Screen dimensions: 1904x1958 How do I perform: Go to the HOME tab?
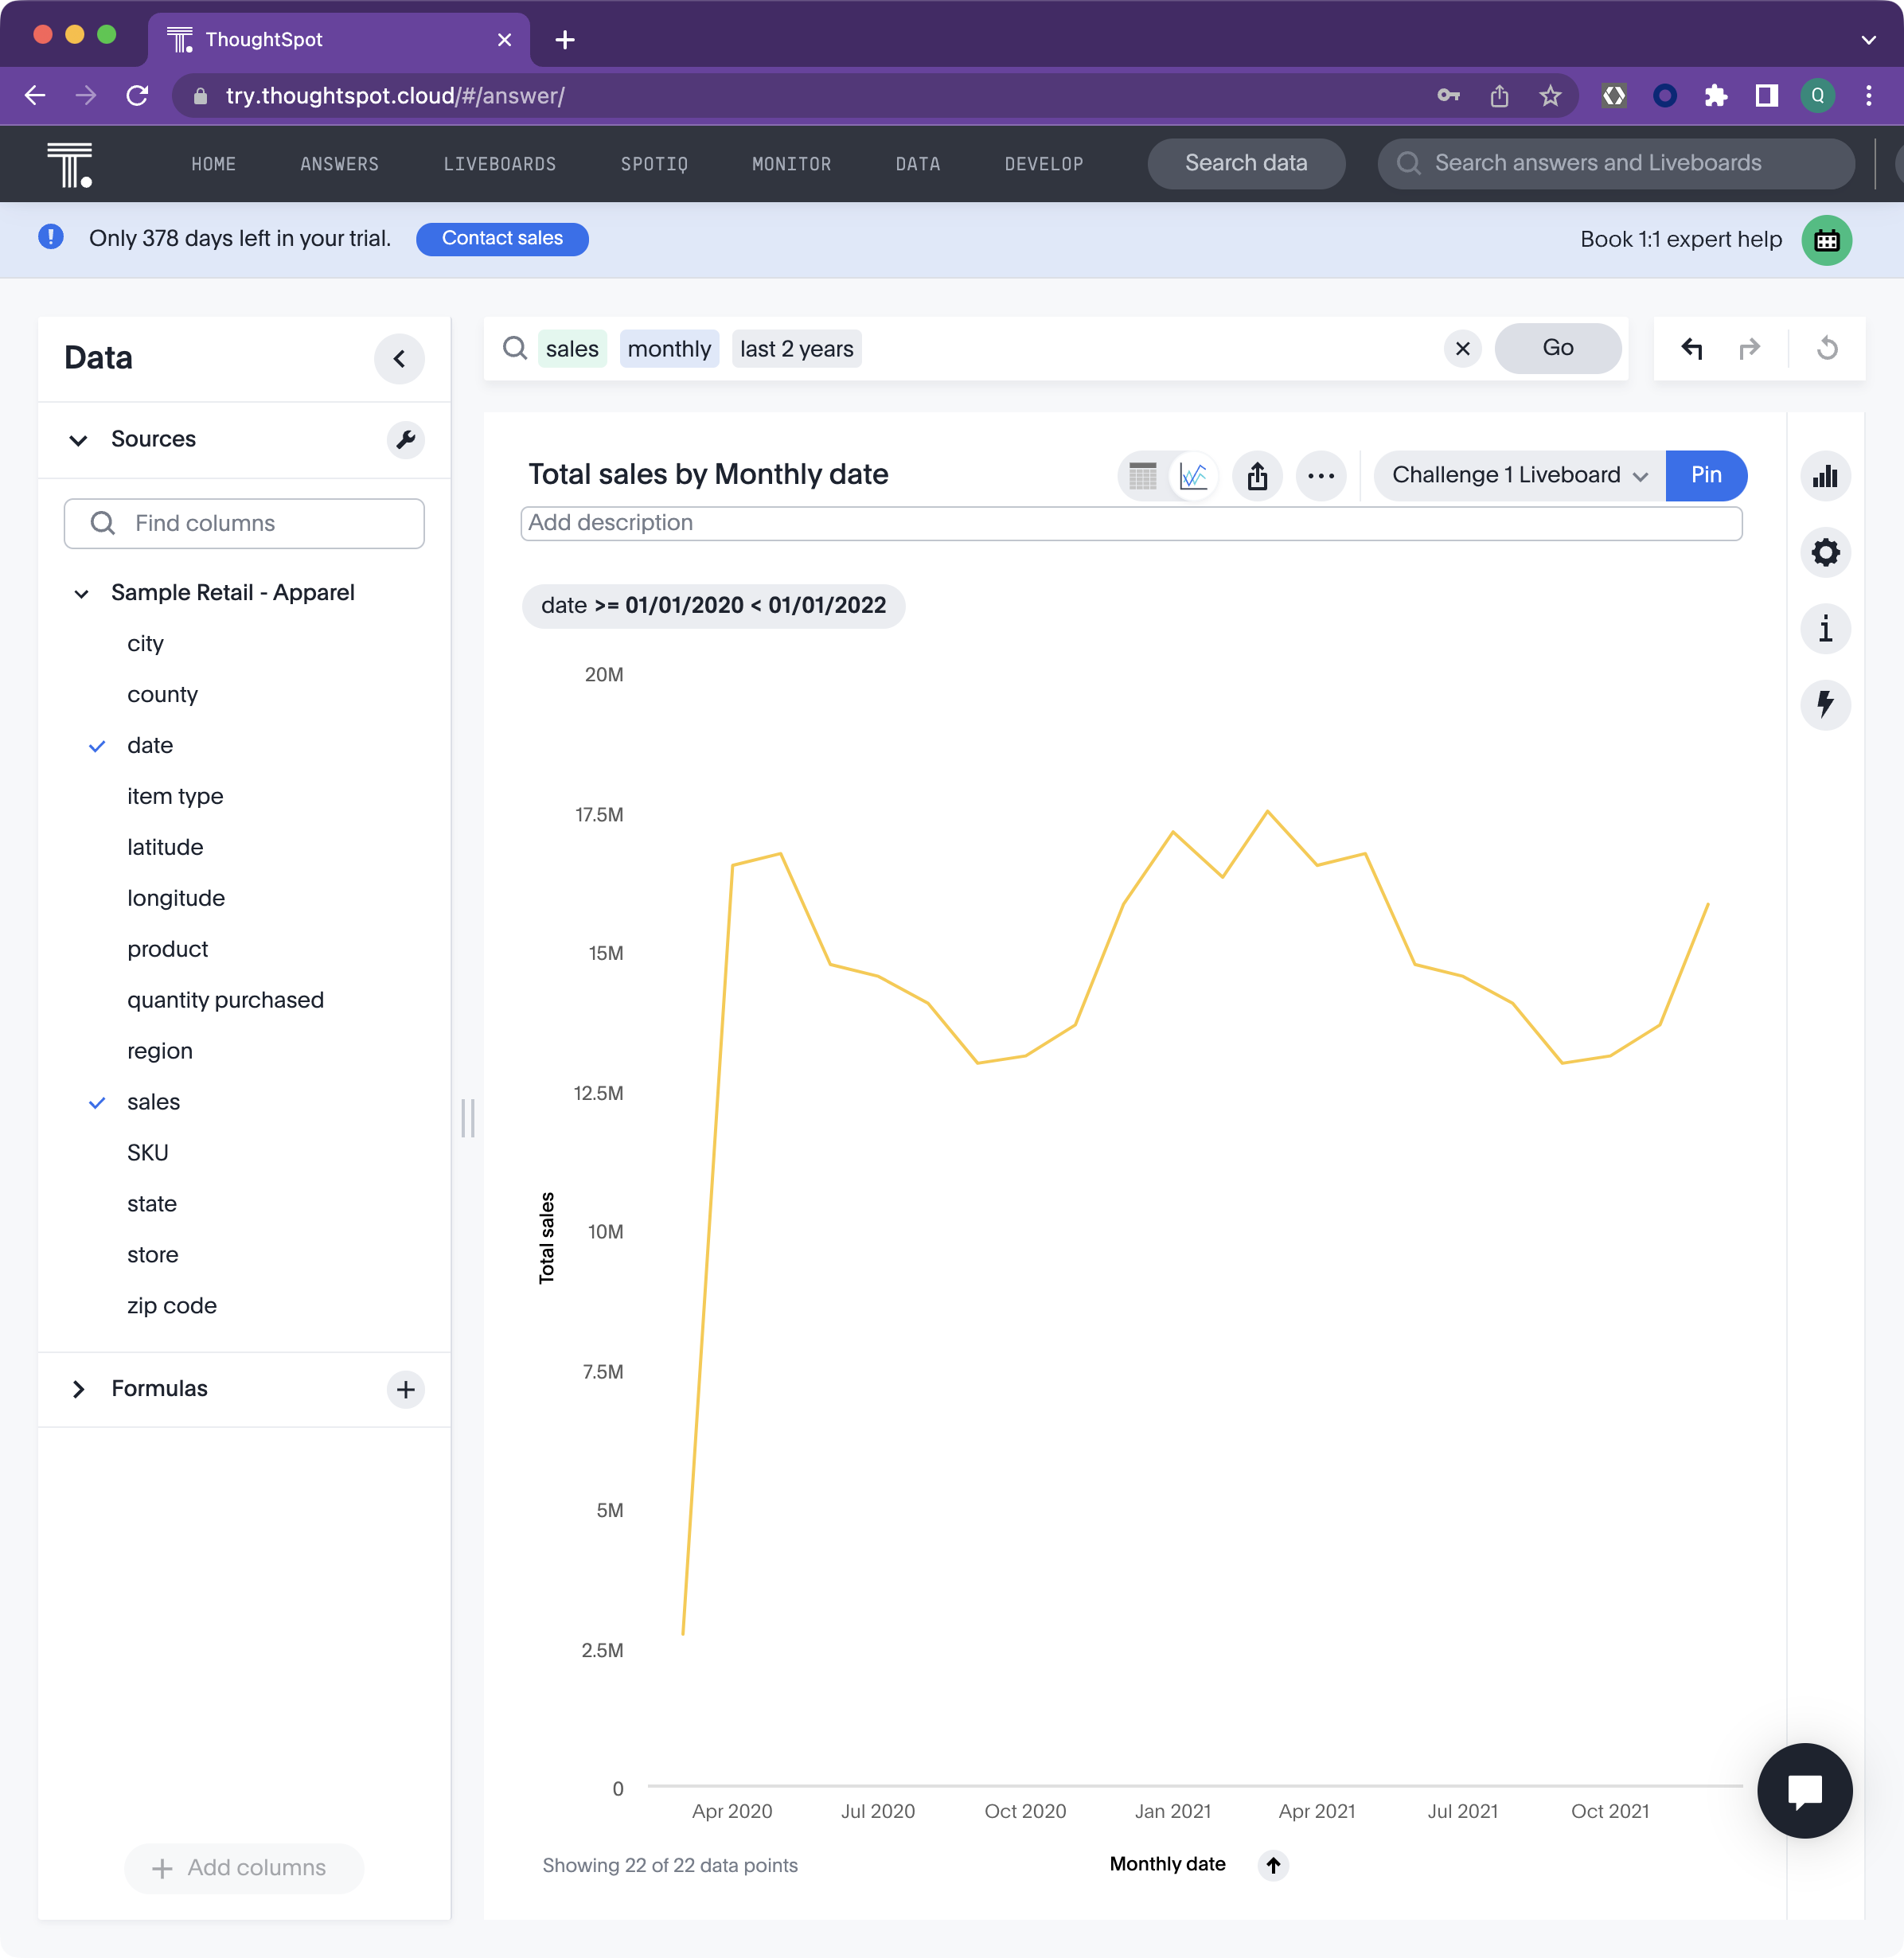click(213, 164)
